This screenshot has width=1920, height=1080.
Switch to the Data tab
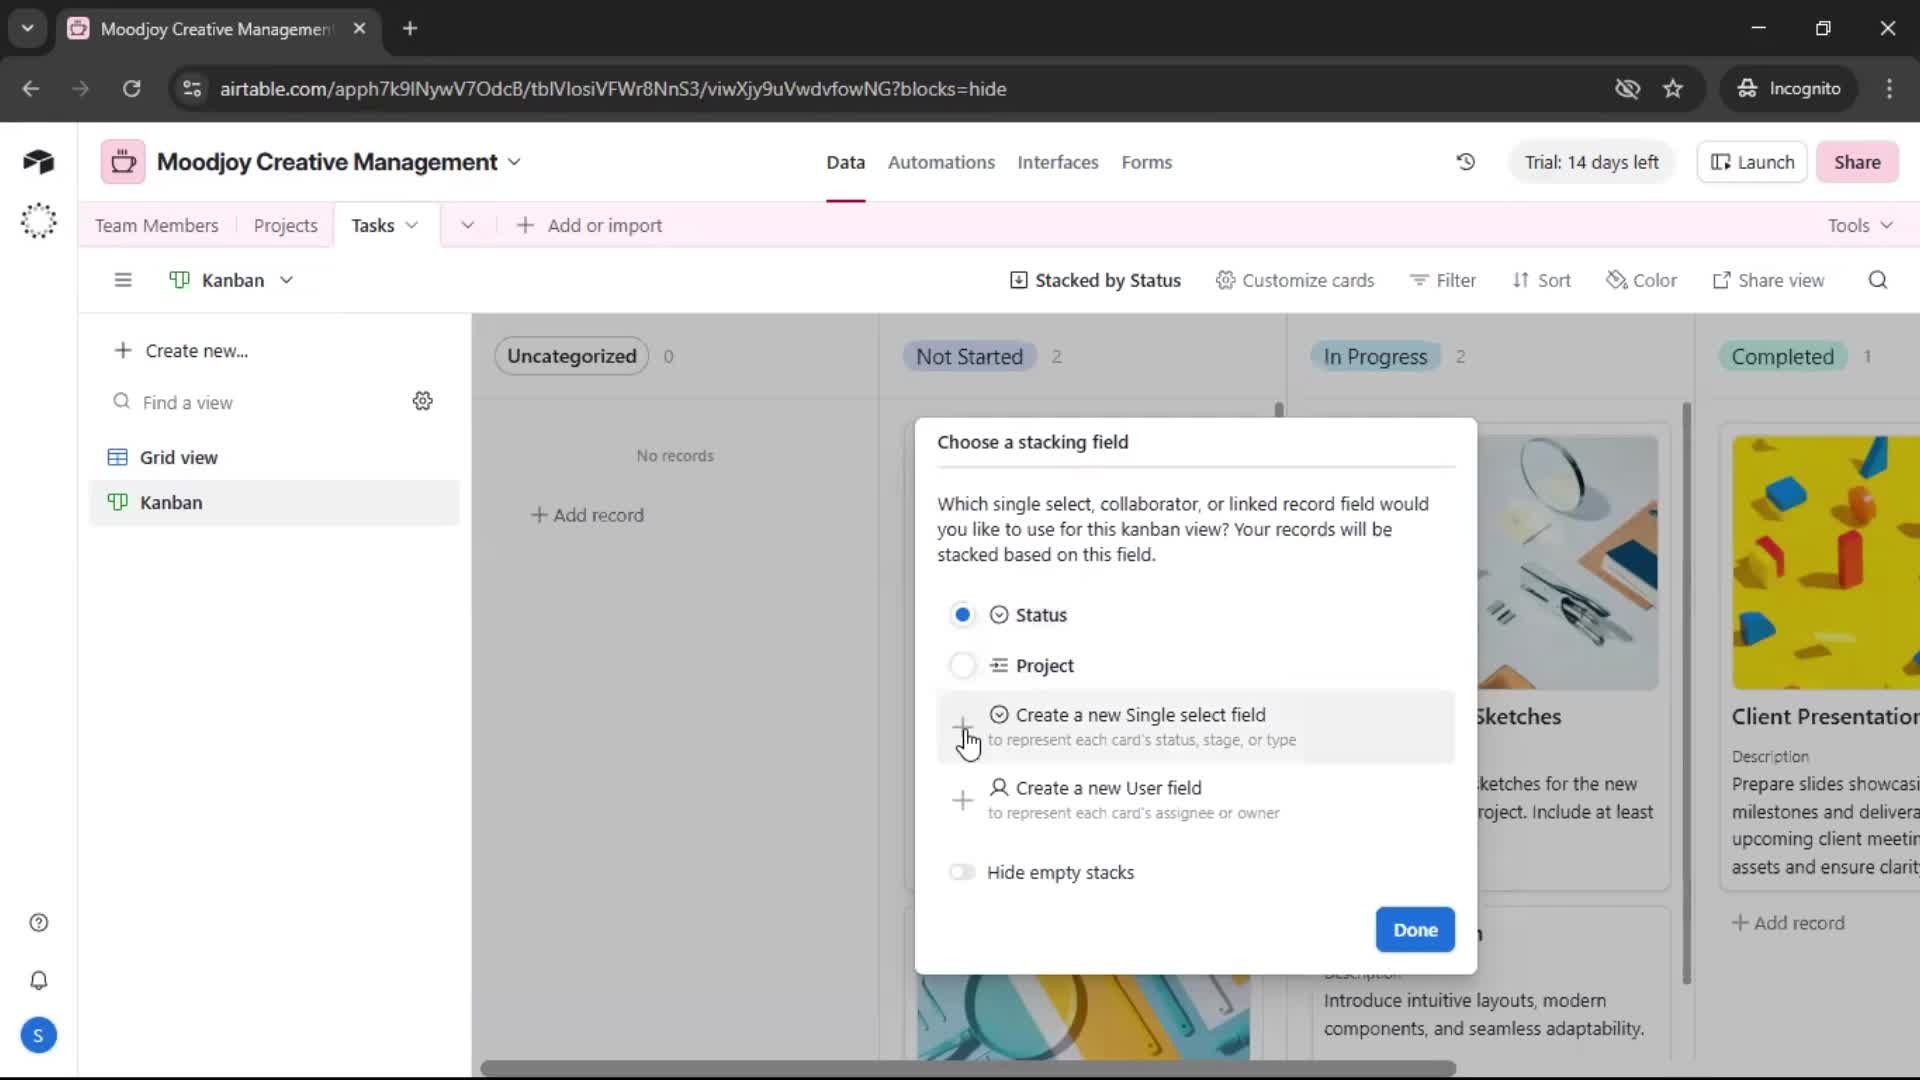845,162
